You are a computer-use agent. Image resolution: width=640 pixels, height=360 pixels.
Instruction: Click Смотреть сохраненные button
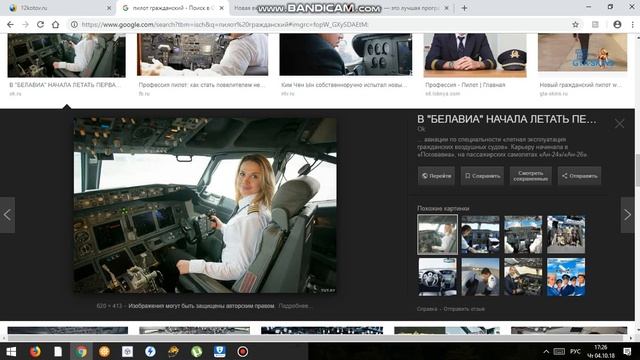pos(530,176)
